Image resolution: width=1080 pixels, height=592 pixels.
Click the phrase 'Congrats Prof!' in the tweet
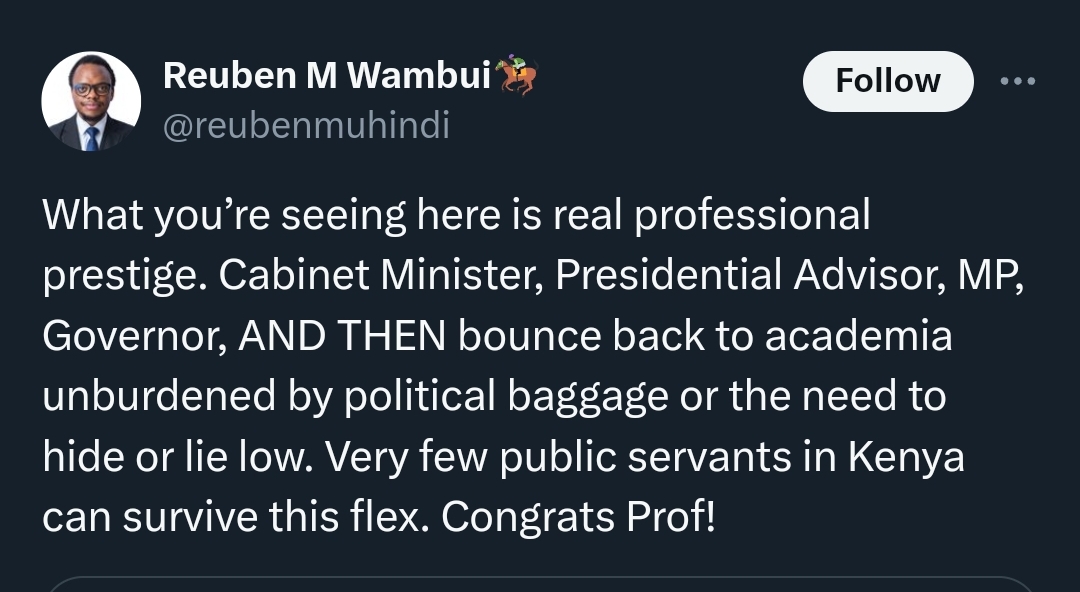coord(579,517)
